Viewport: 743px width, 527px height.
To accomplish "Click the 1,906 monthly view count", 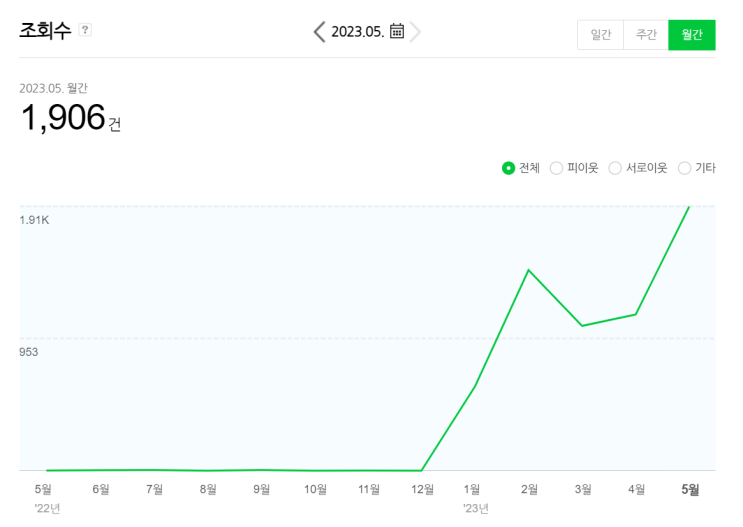I will [62, 118].
